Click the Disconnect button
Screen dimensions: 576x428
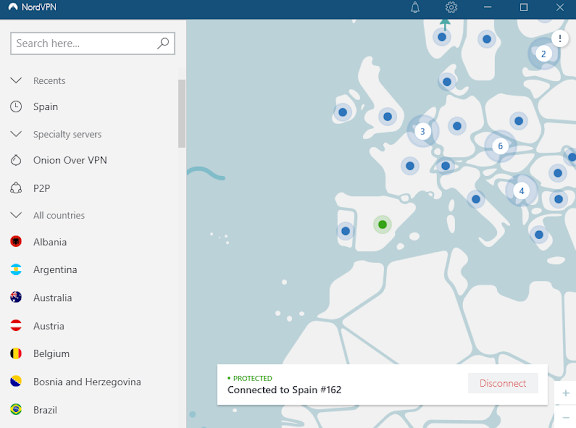tap(503, 383)
